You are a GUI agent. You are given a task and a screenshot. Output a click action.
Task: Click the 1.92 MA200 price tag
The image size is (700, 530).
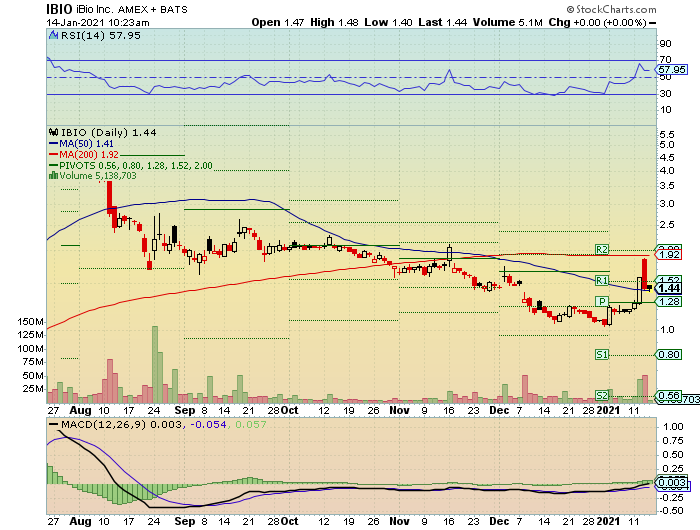click(668, 255)
